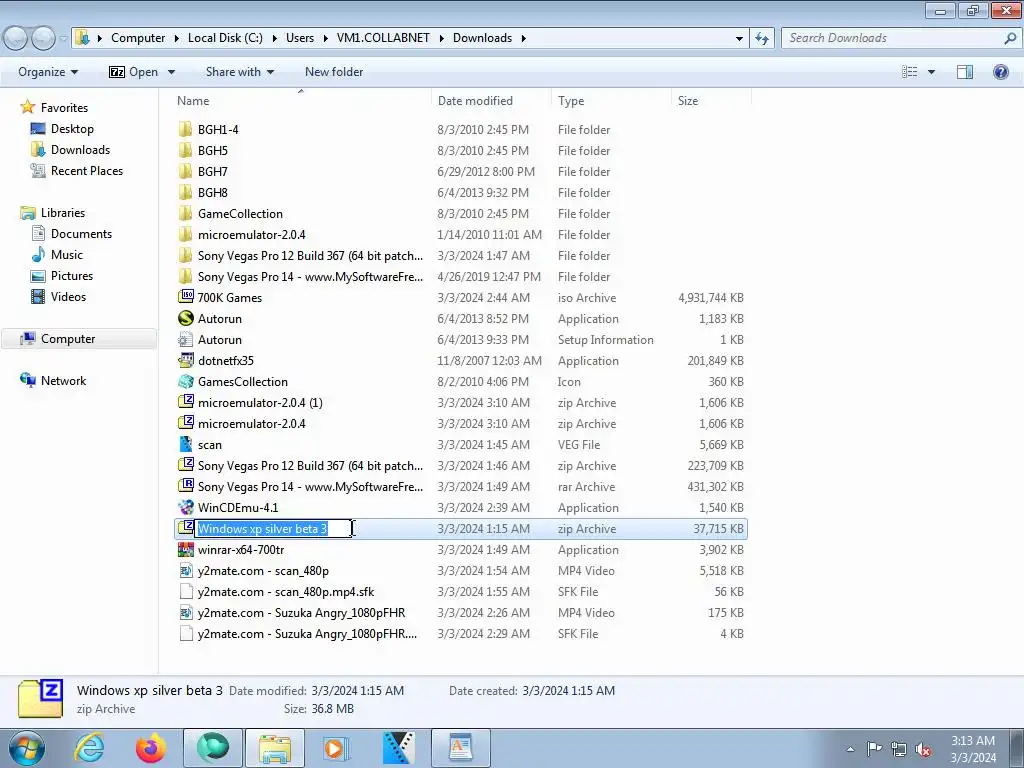The width and height of the screenshot is (1024, 768).
Task: Navigate to VM1.COLLABNET breadcrumb
Action: pyautogui.click(x=383, y=38)
